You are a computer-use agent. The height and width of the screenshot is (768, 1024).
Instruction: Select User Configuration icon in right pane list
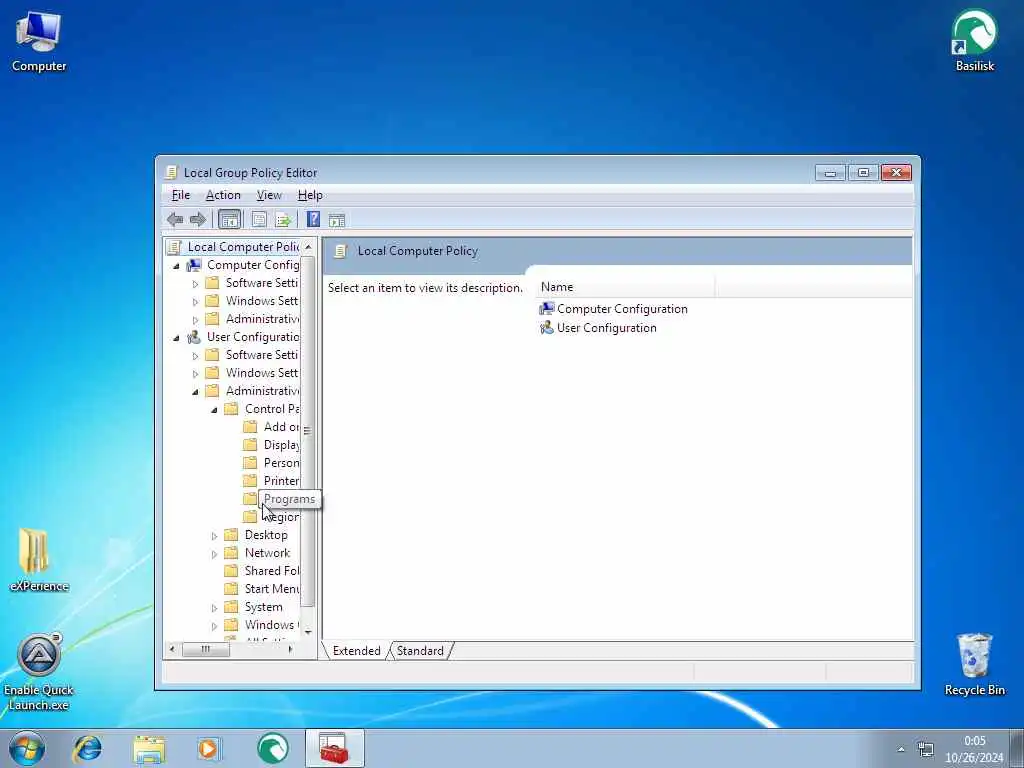pyautogui.click(x=547, y=328)
